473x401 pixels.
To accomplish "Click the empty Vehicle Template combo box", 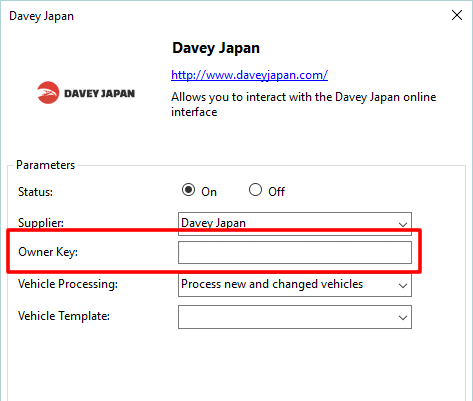I will [295, 317].
